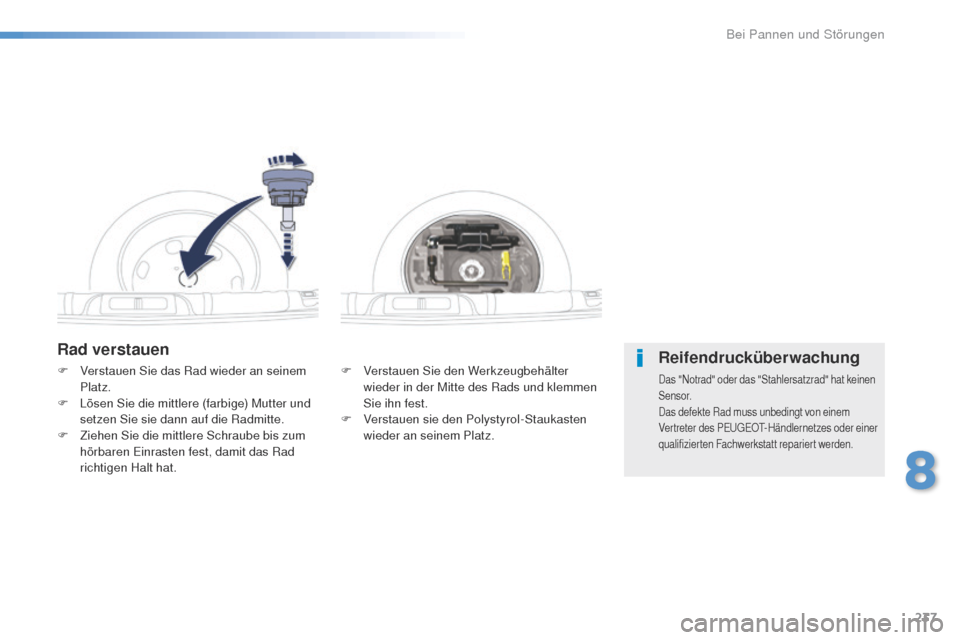Click the bullet 'Lösen Sie die mittlere (farbige) Mutter'
Viewport: 960px width, 640px height.
pyautogui.click(x=186, y=411)
